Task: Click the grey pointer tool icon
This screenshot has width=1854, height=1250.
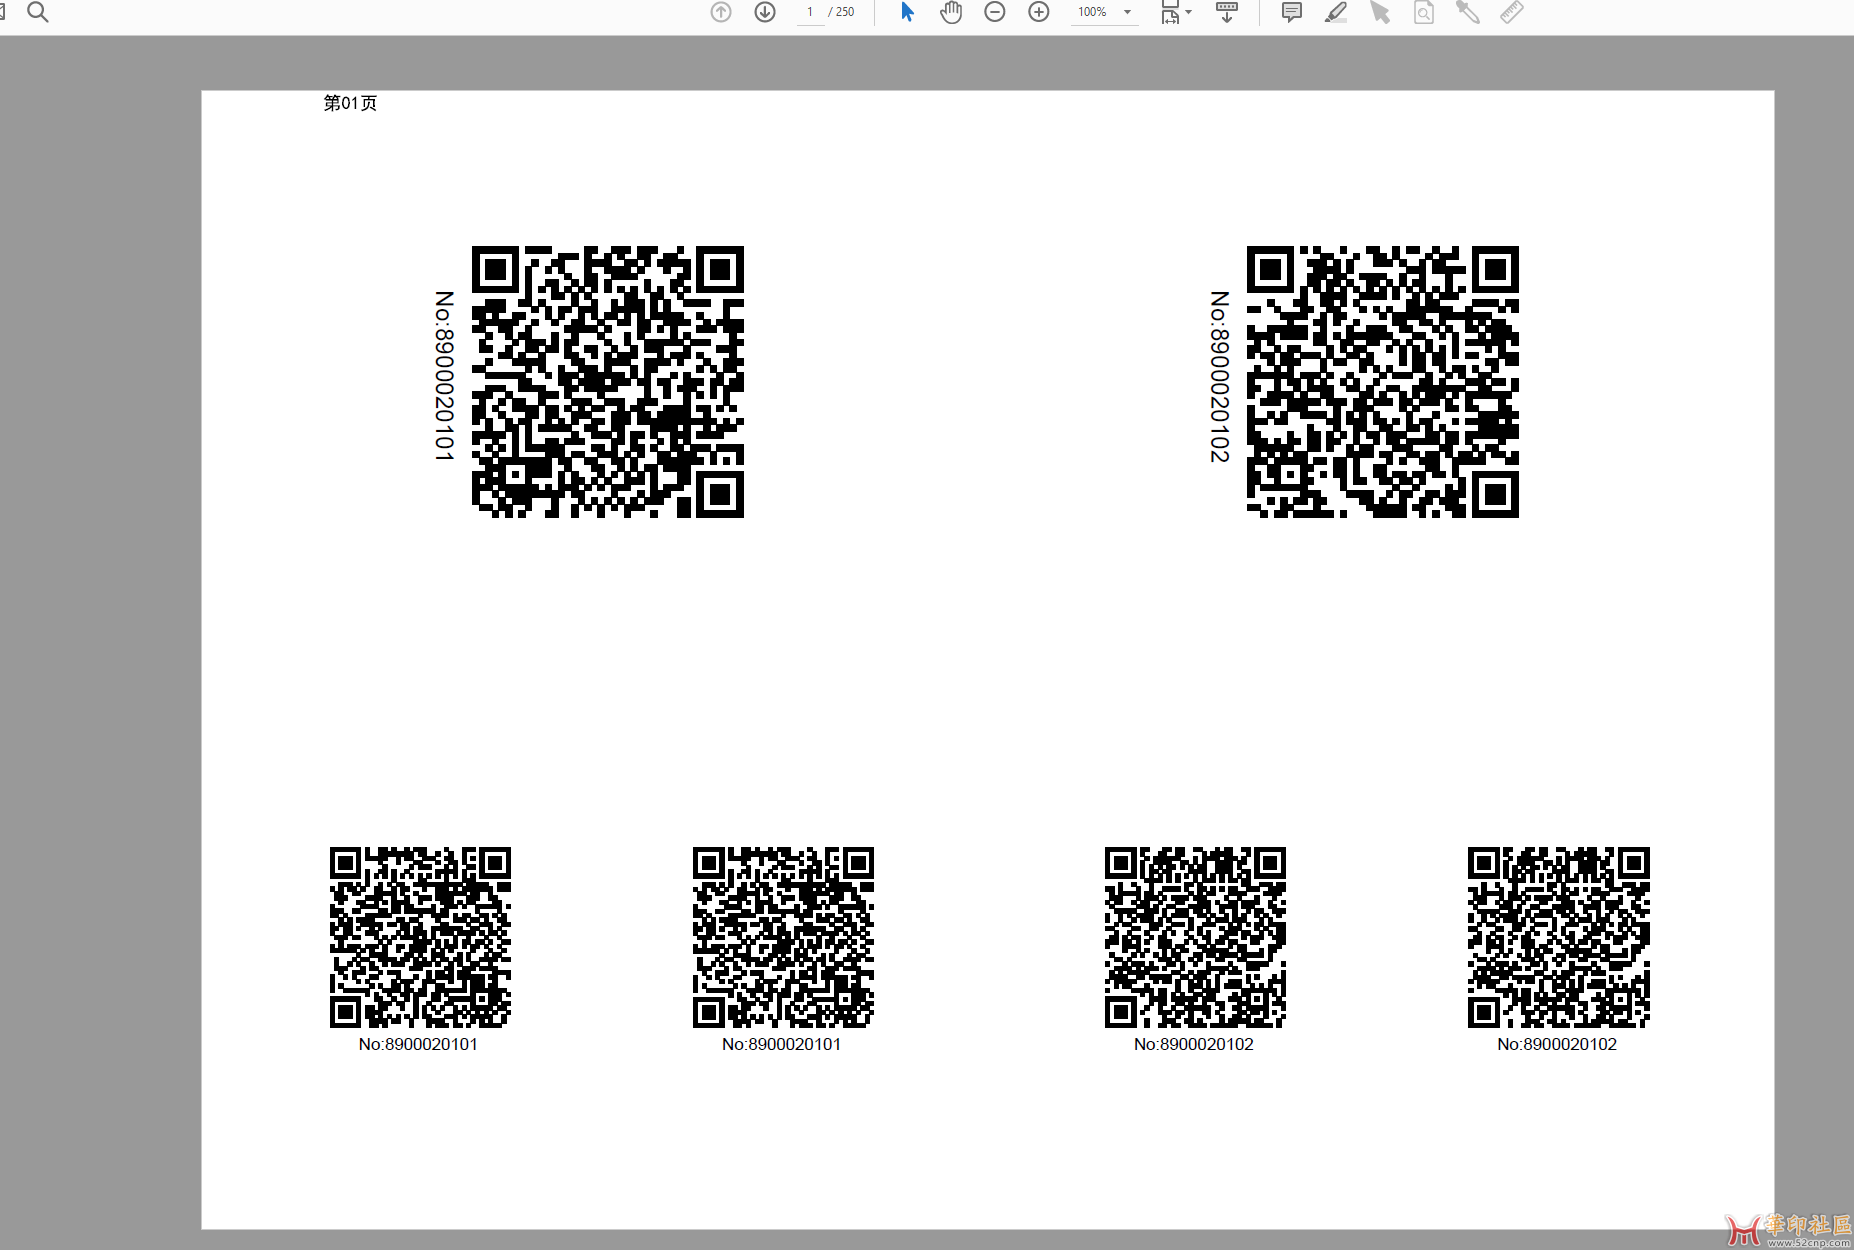Action: point(1380,12)
